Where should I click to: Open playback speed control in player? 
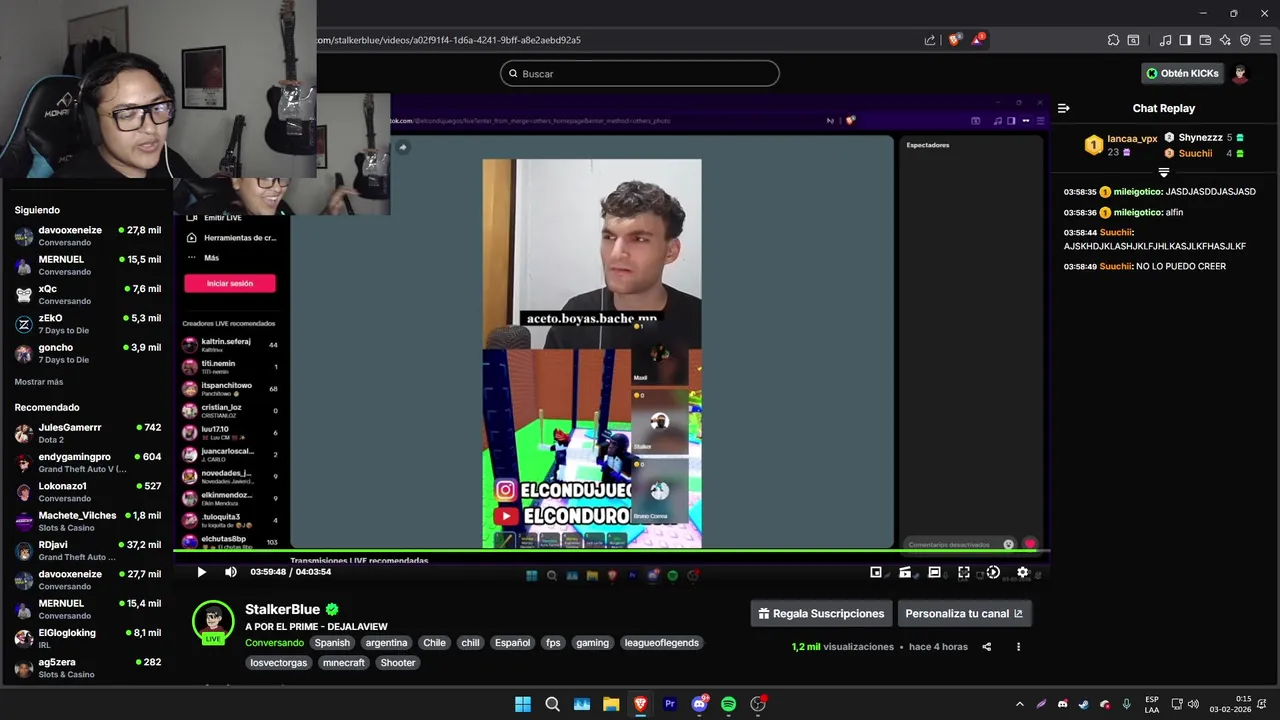pyautogui.click(x=993, y=572)
